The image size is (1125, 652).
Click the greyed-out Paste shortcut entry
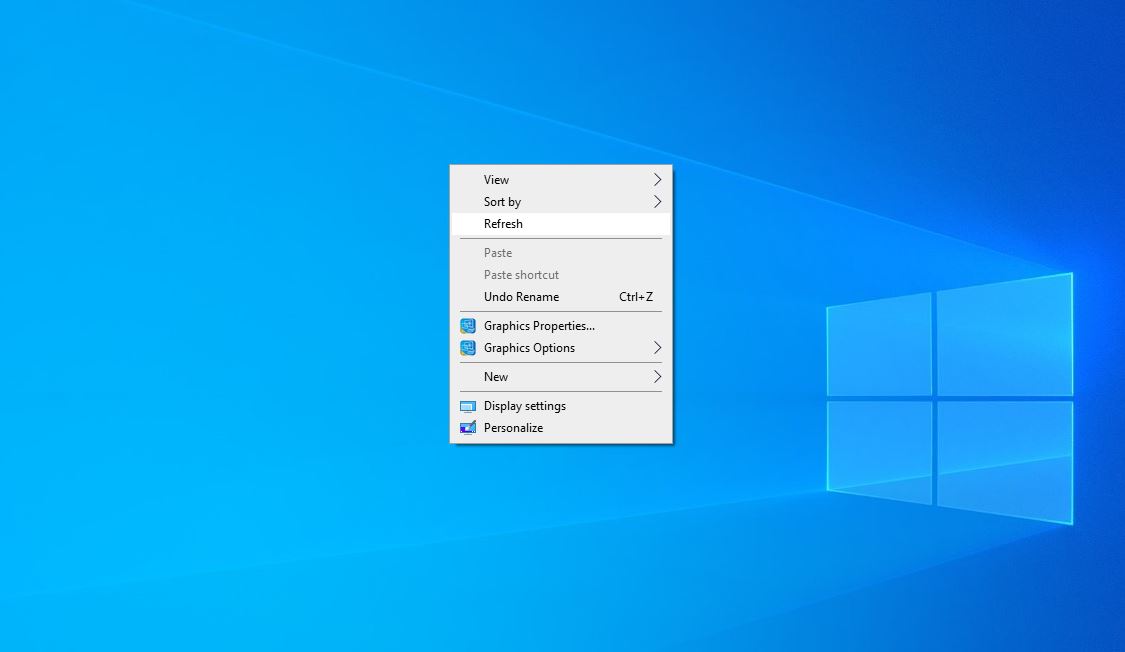(x=561, y=275)
